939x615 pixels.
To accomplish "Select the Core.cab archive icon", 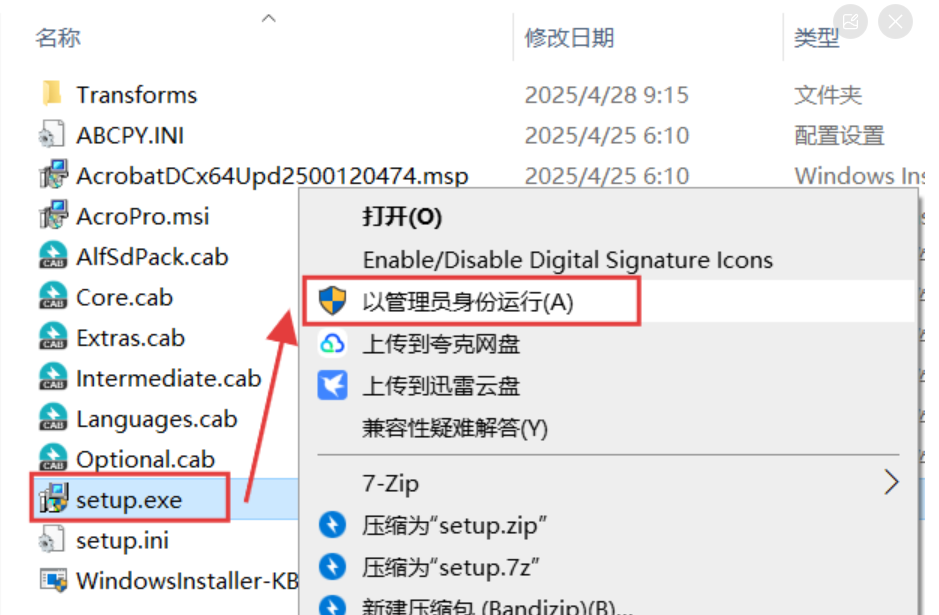I will click(x=53, y=296).
